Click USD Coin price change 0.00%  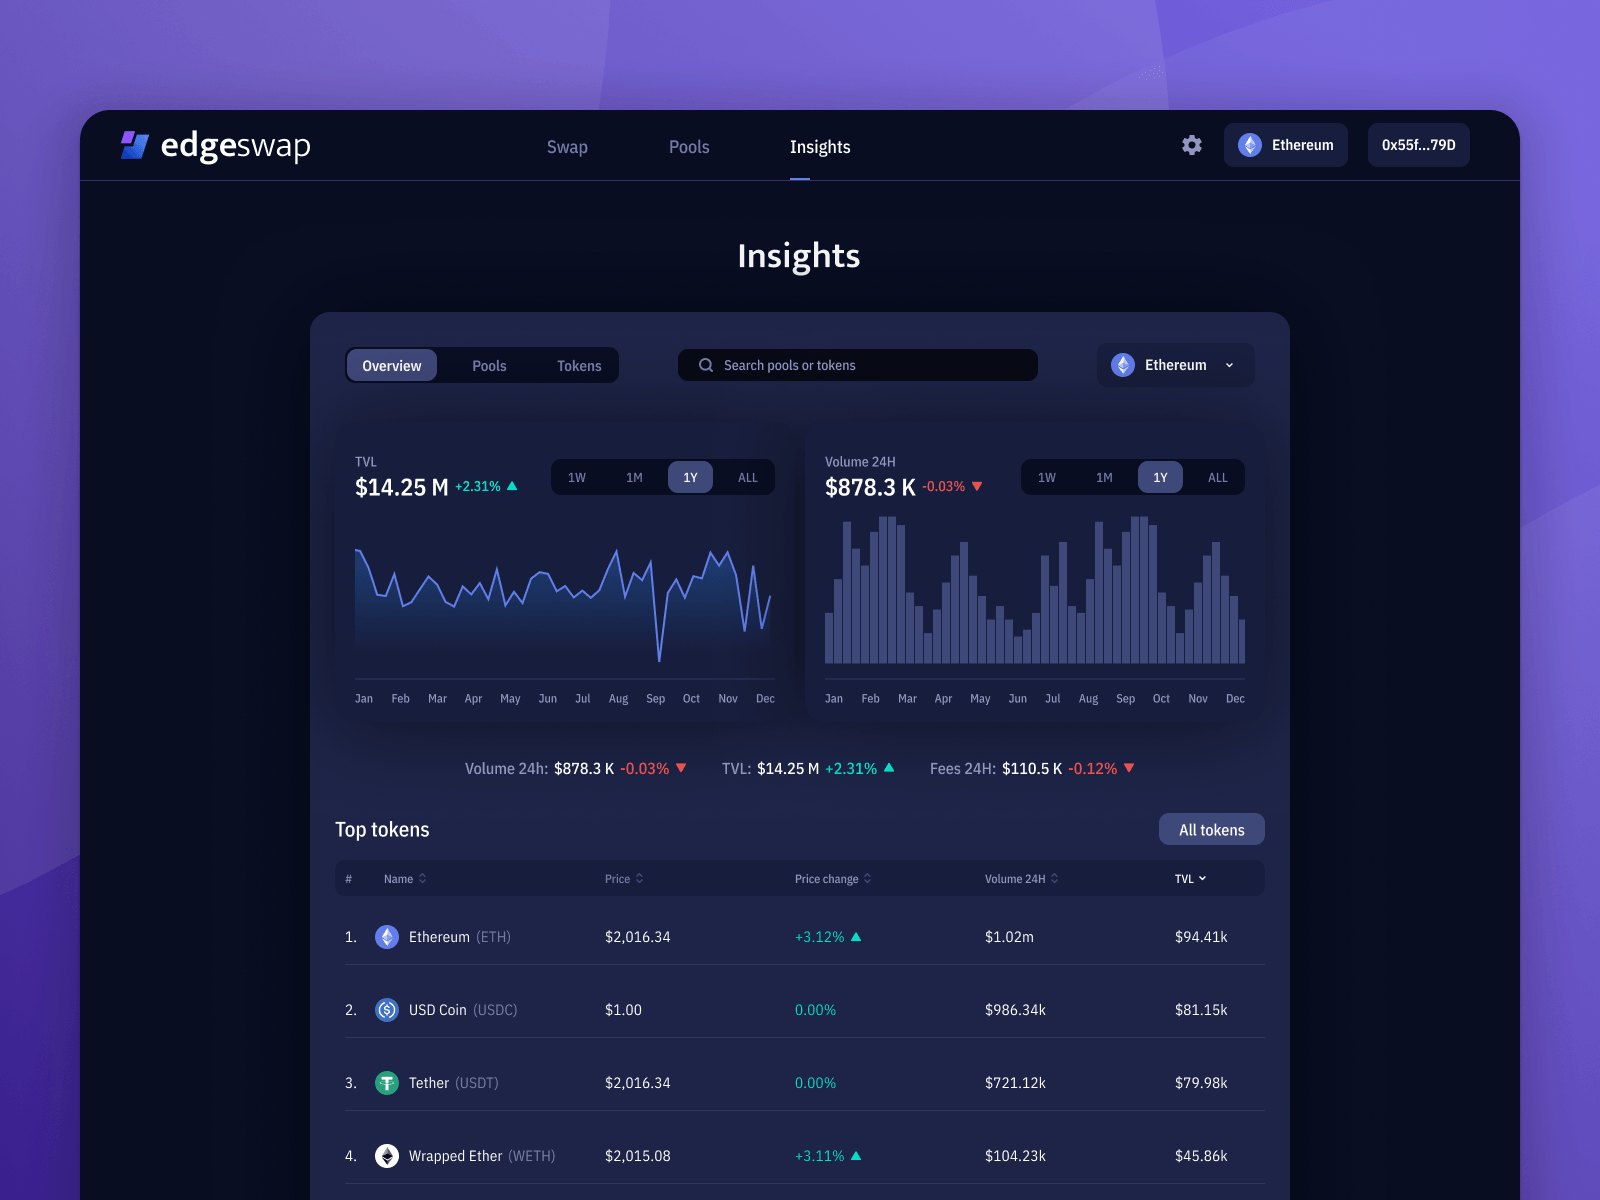815,1010
